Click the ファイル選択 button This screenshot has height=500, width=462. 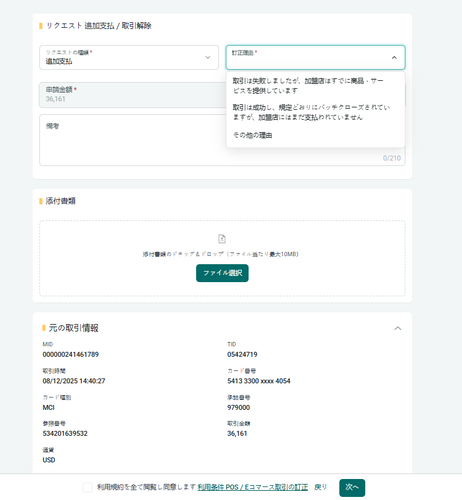click(x=222, y=273)
